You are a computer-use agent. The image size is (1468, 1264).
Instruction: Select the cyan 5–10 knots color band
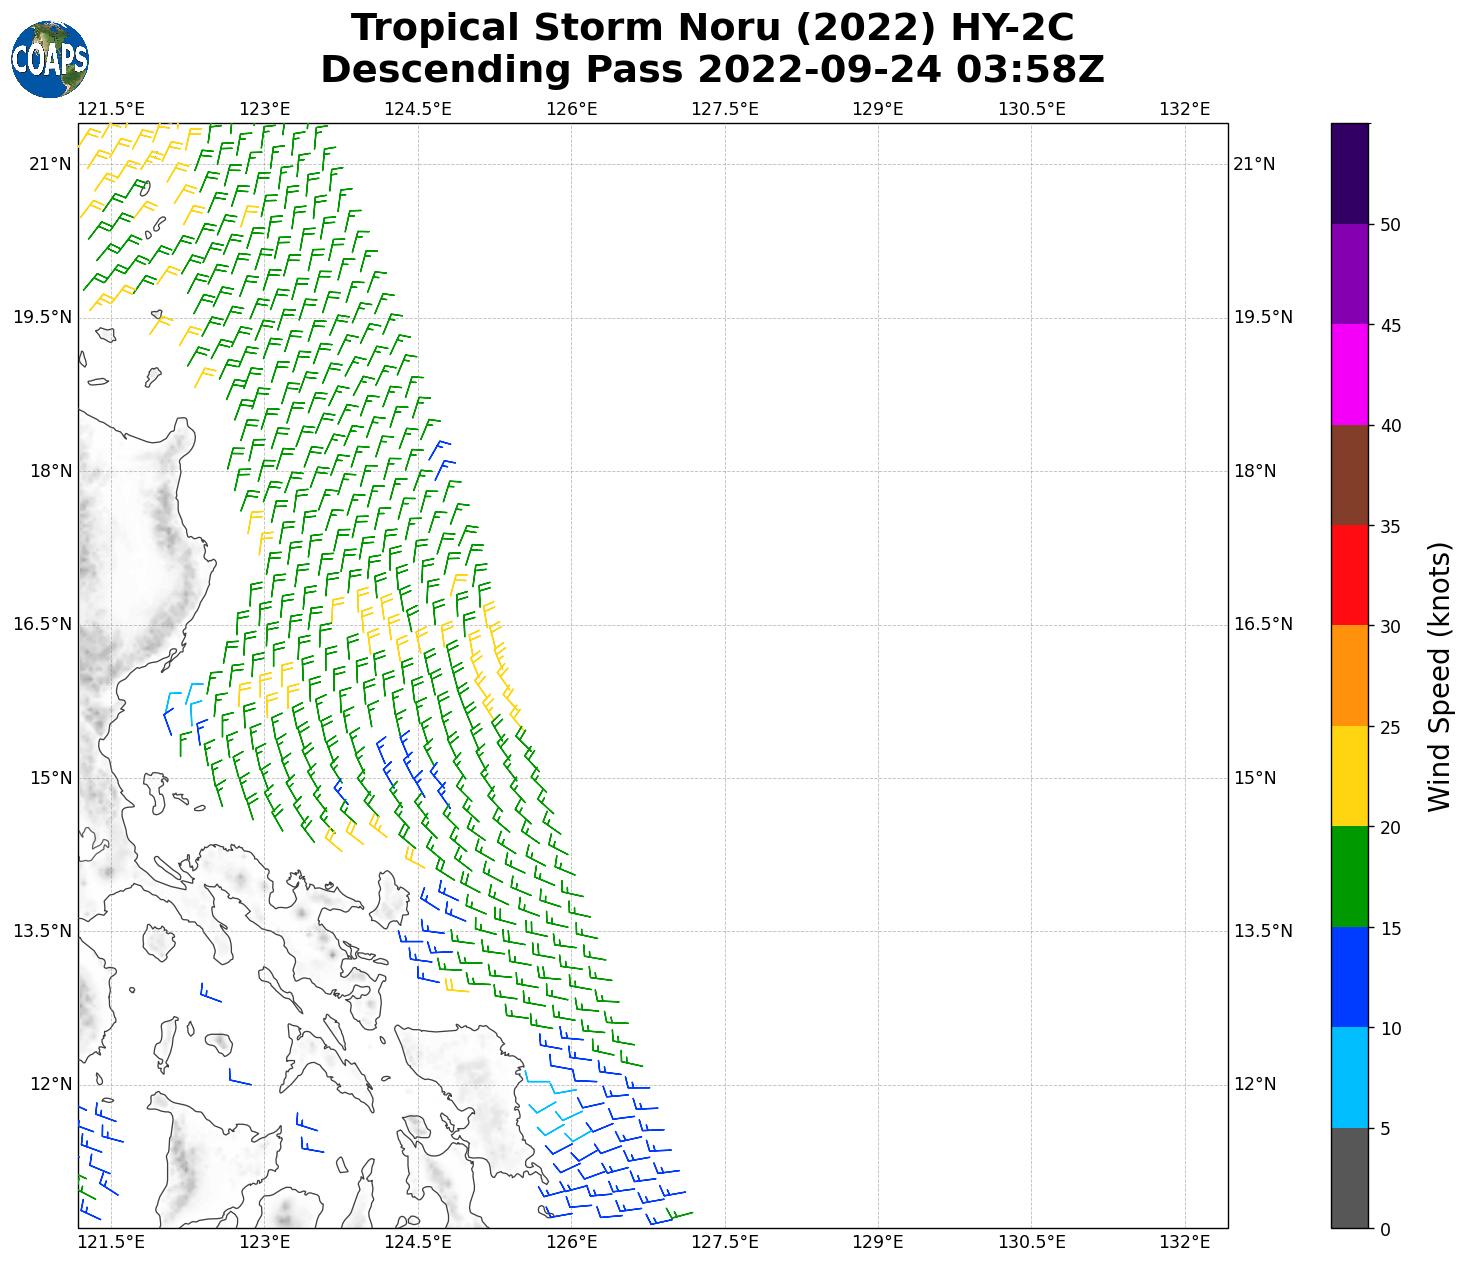tap(1349, 1078)
